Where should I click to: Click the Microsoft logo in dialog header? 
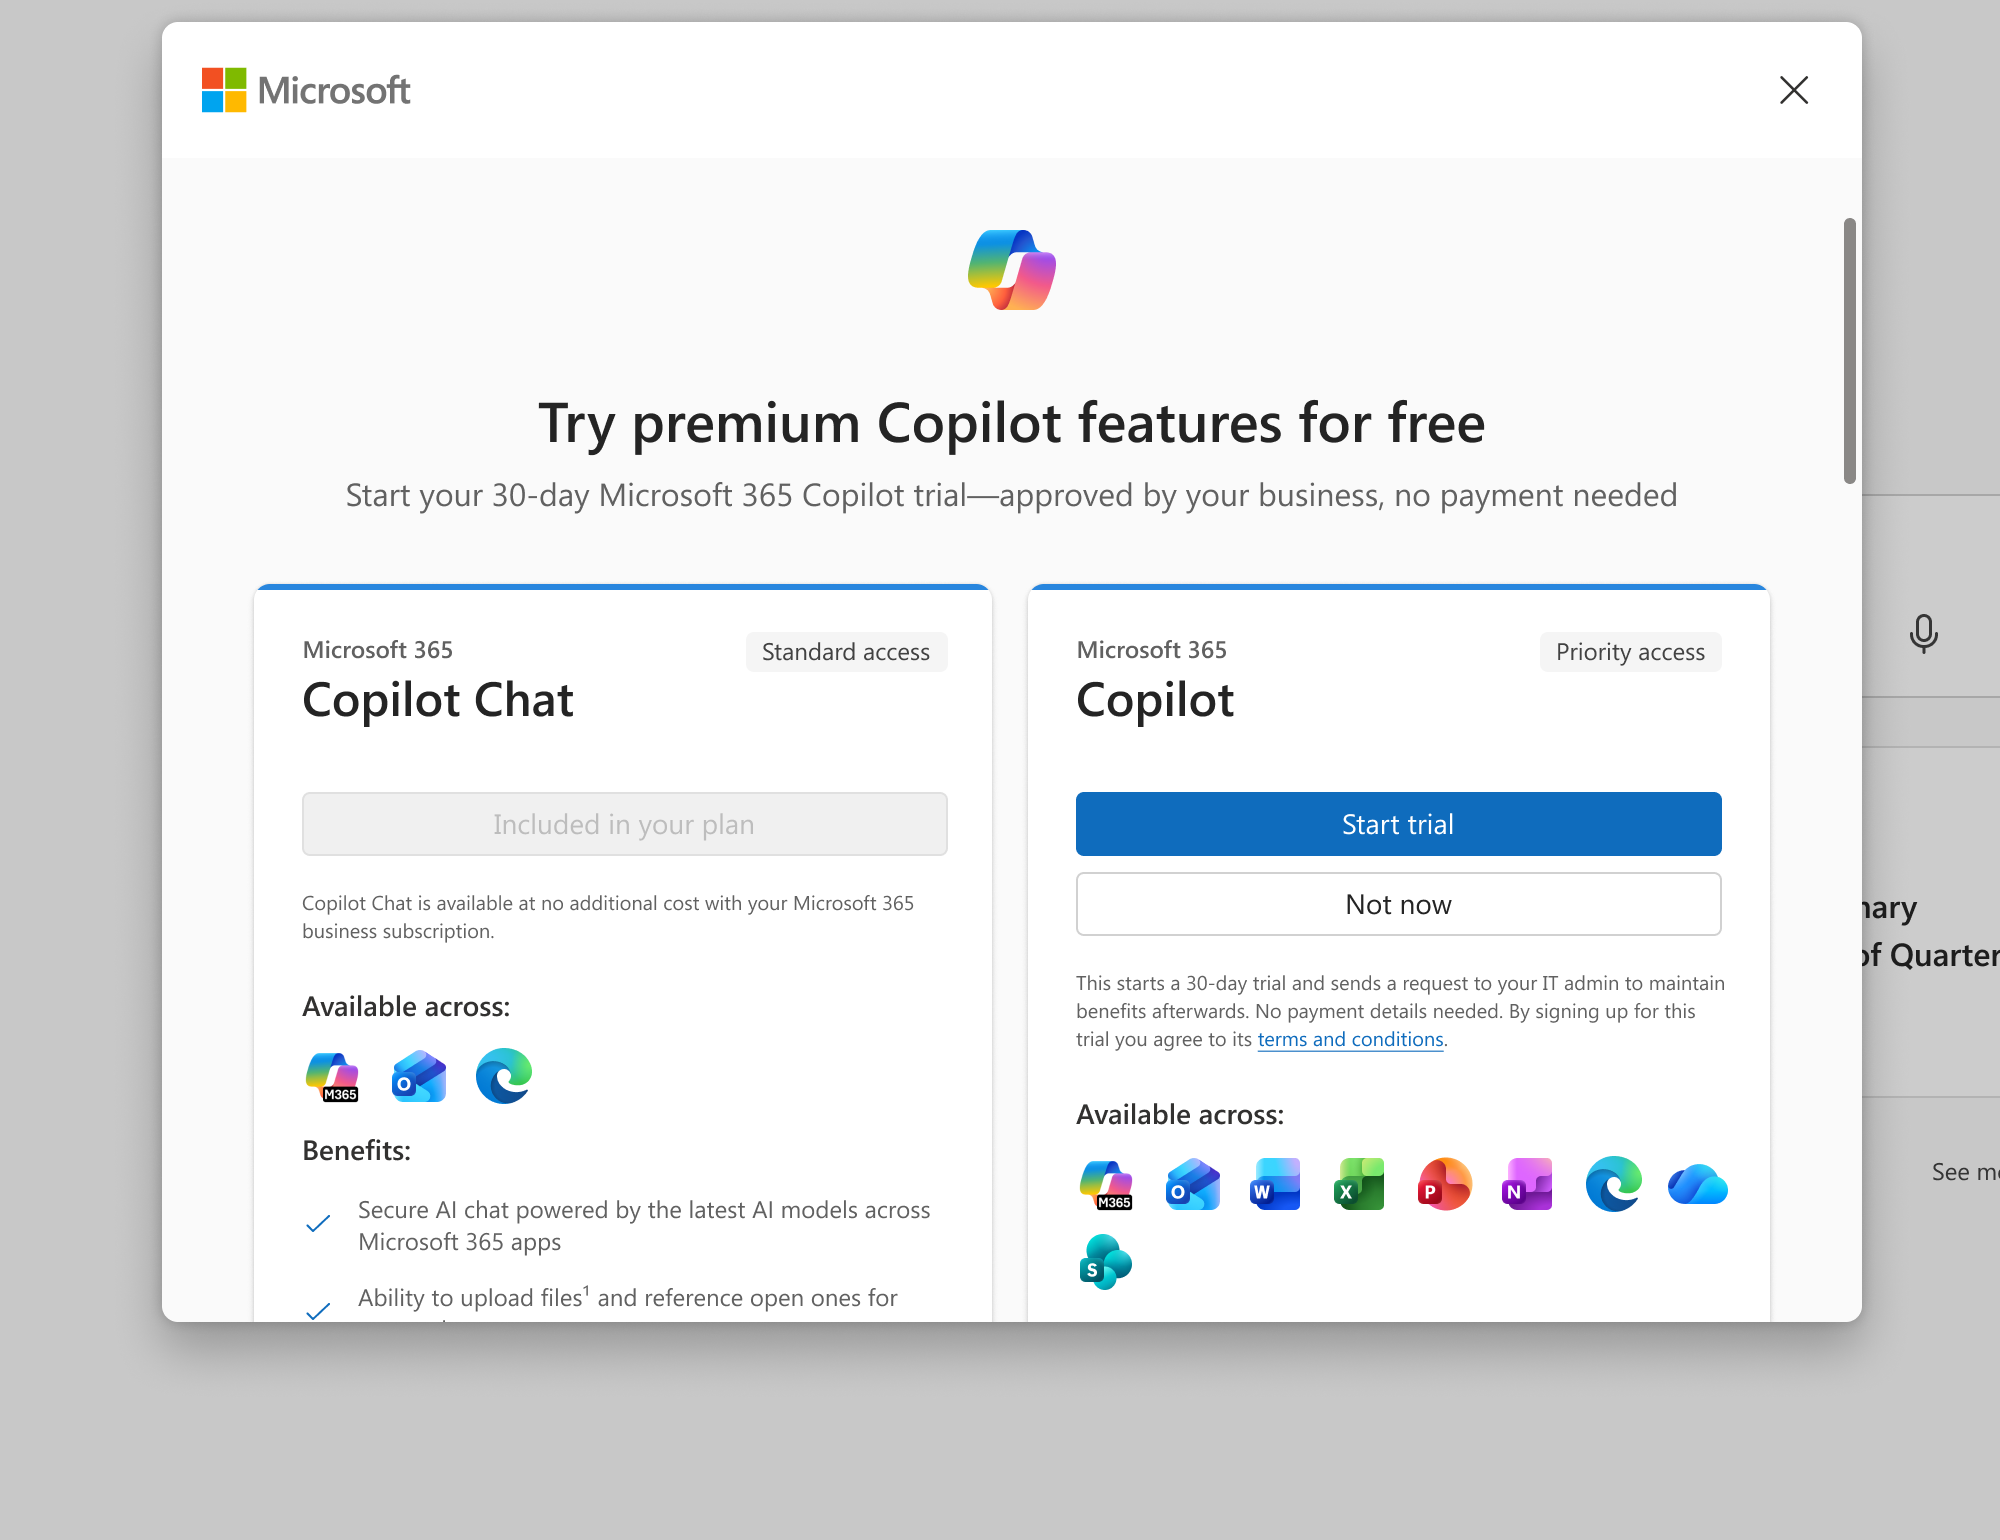306,90
